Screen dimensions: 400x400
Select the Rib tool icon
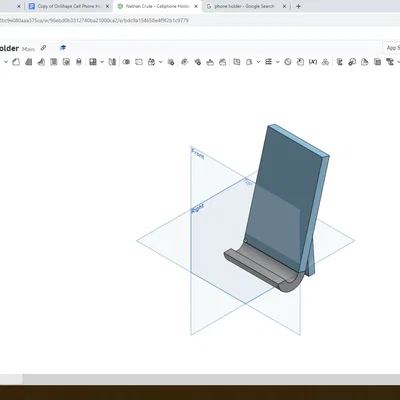coord(53,62)
